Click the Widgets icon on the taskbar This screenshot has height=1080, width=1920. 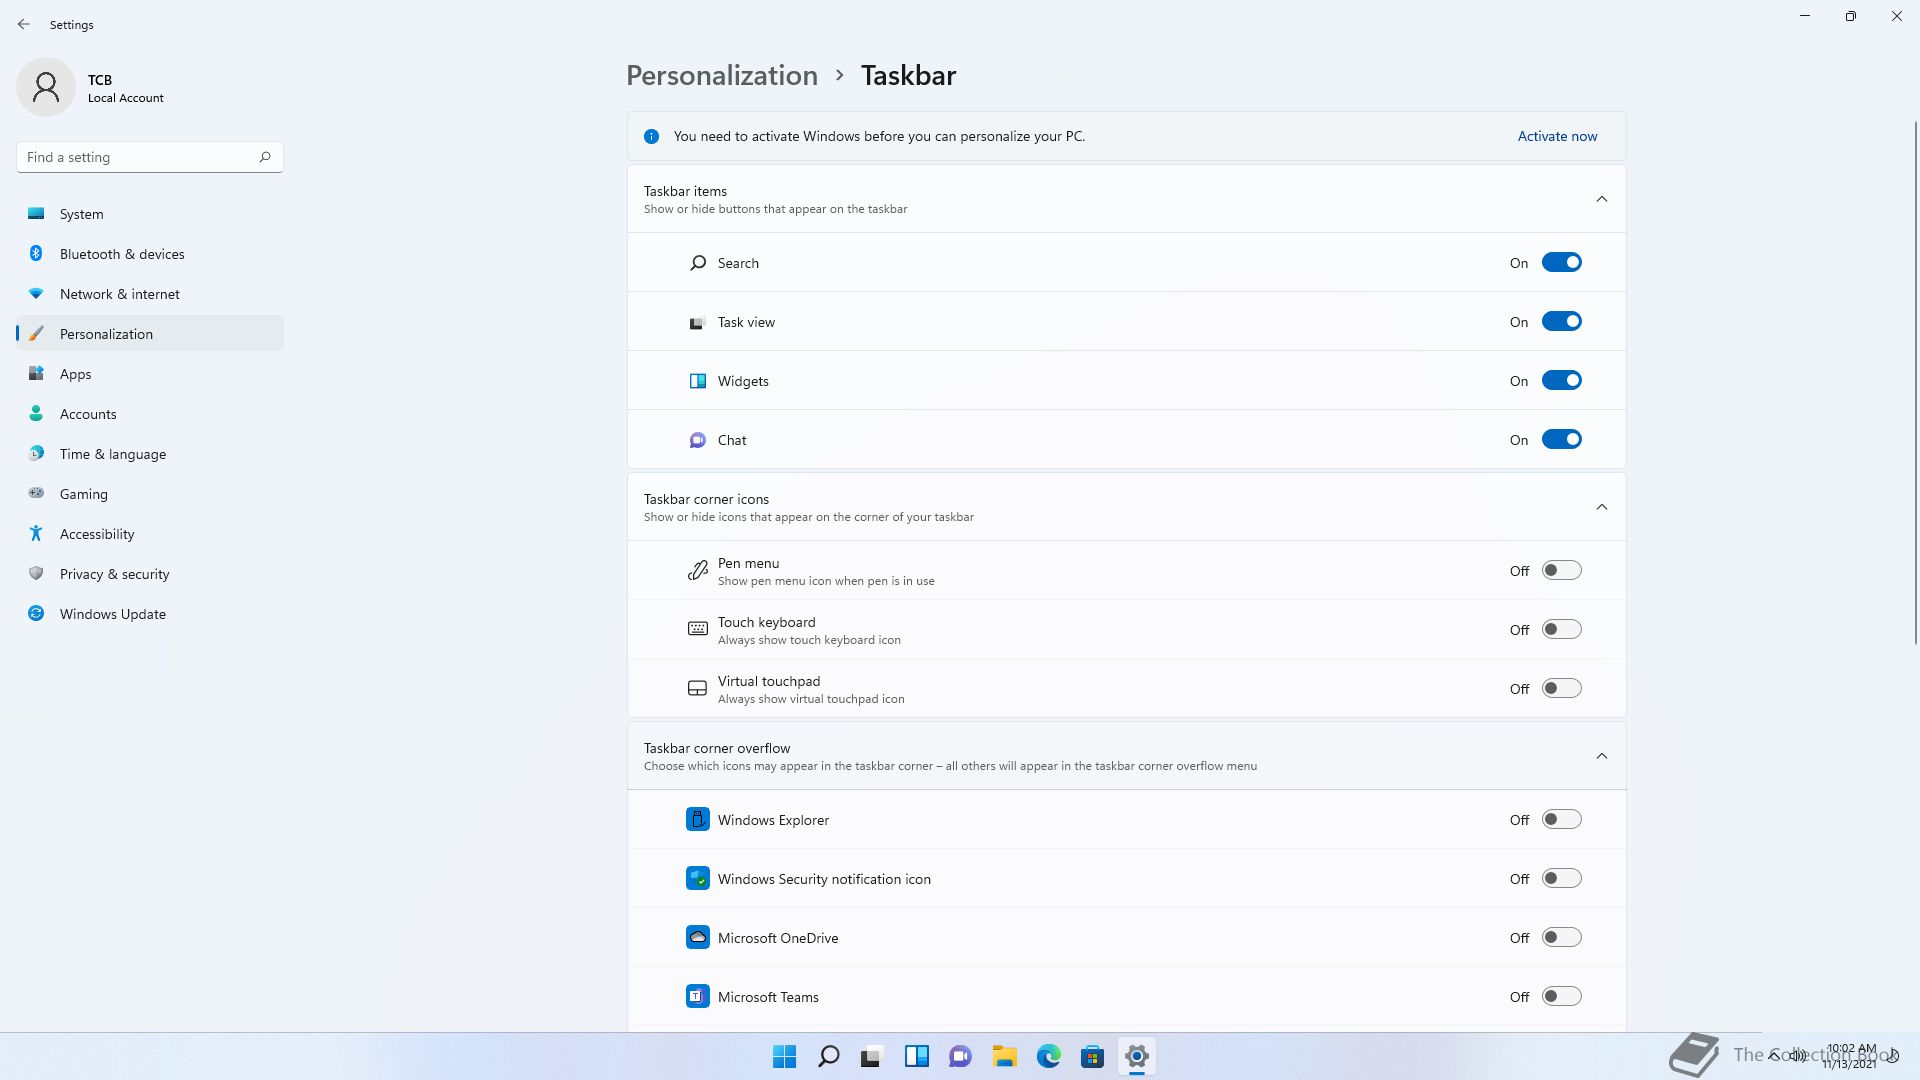coord(916,1056)
